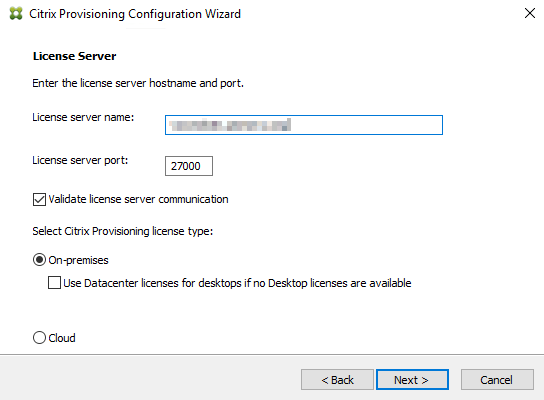
Task: Click 'Enter the license server hostname and port.' text
Action: pos(138,83)
